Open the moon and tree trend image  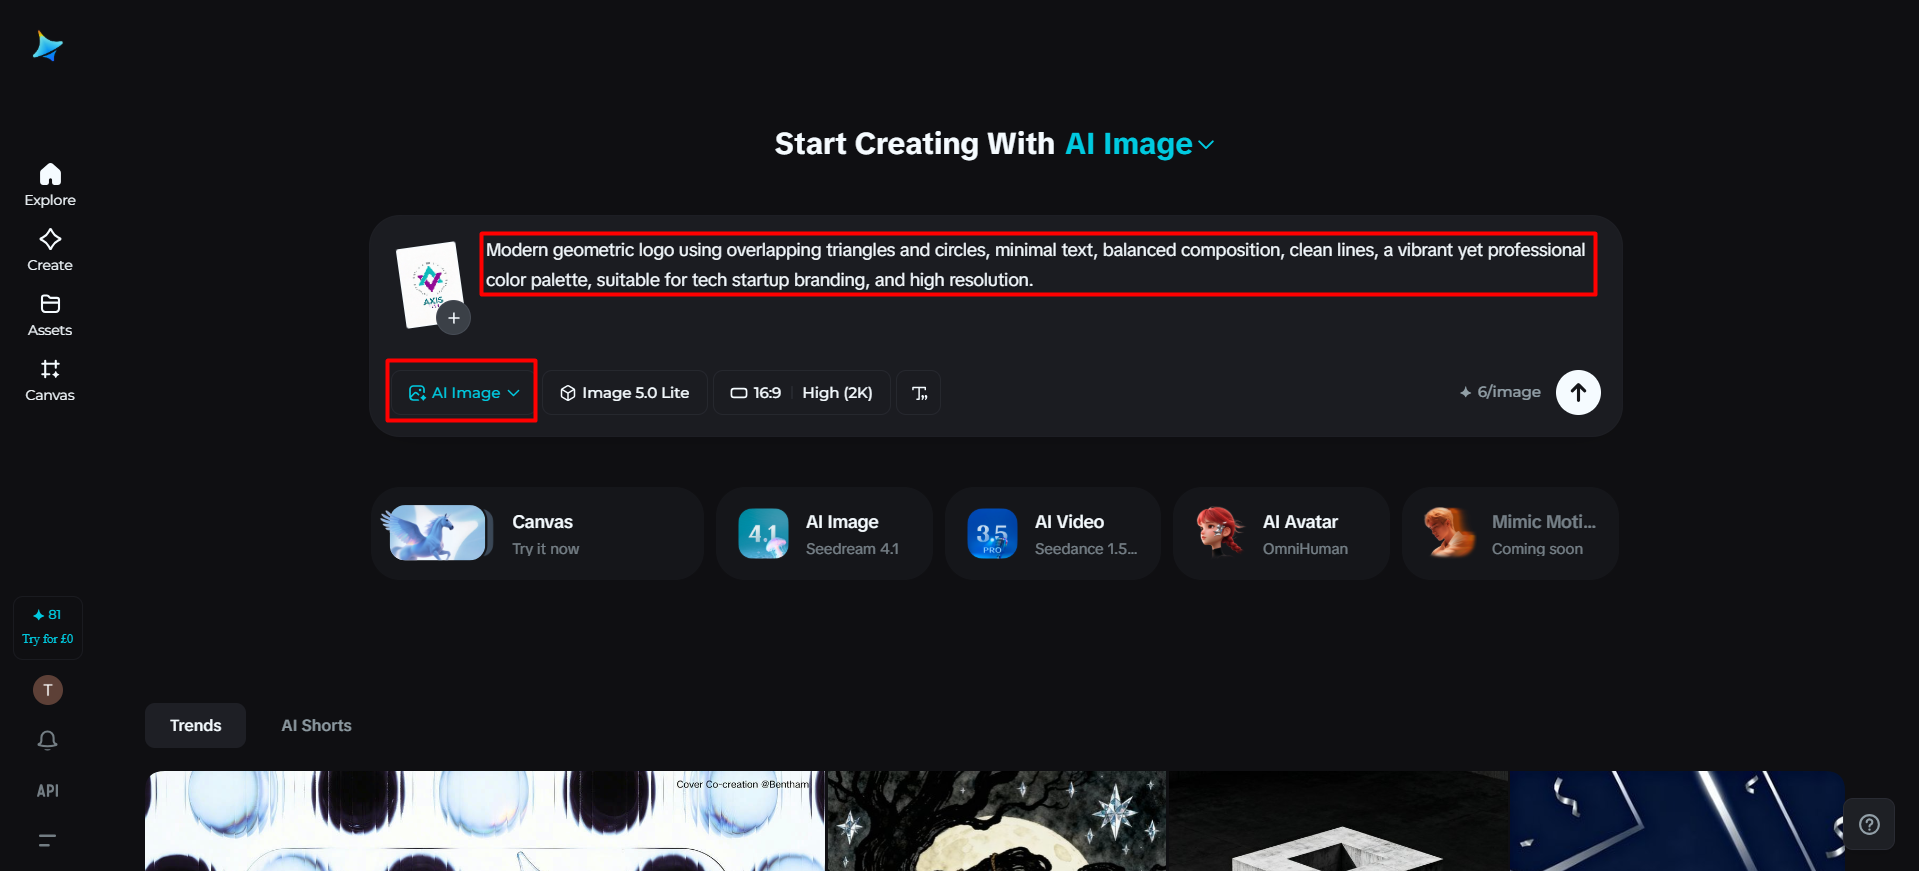tap(997, 821)
